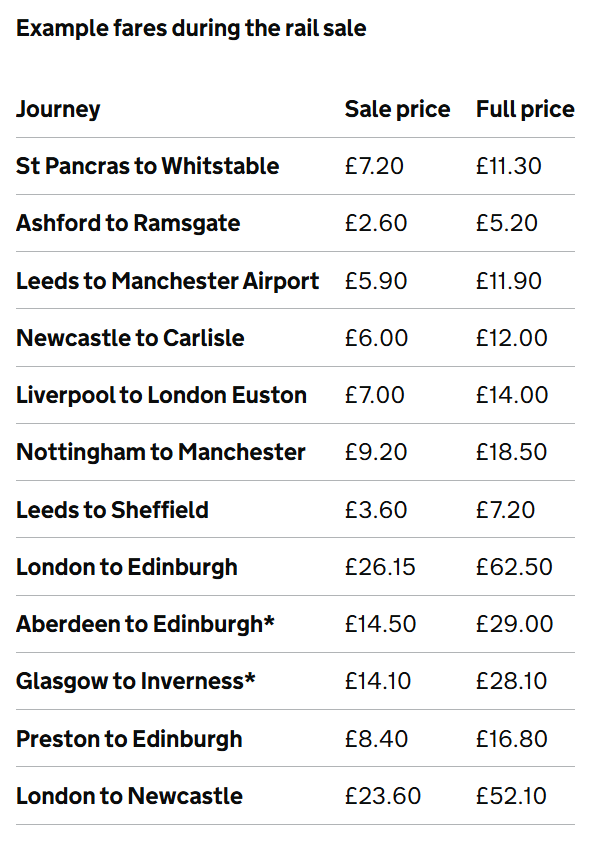This screenshot has height=841, width=591.
Task: Click the £26.15 sale price cell
Action: tap(380, 567)
